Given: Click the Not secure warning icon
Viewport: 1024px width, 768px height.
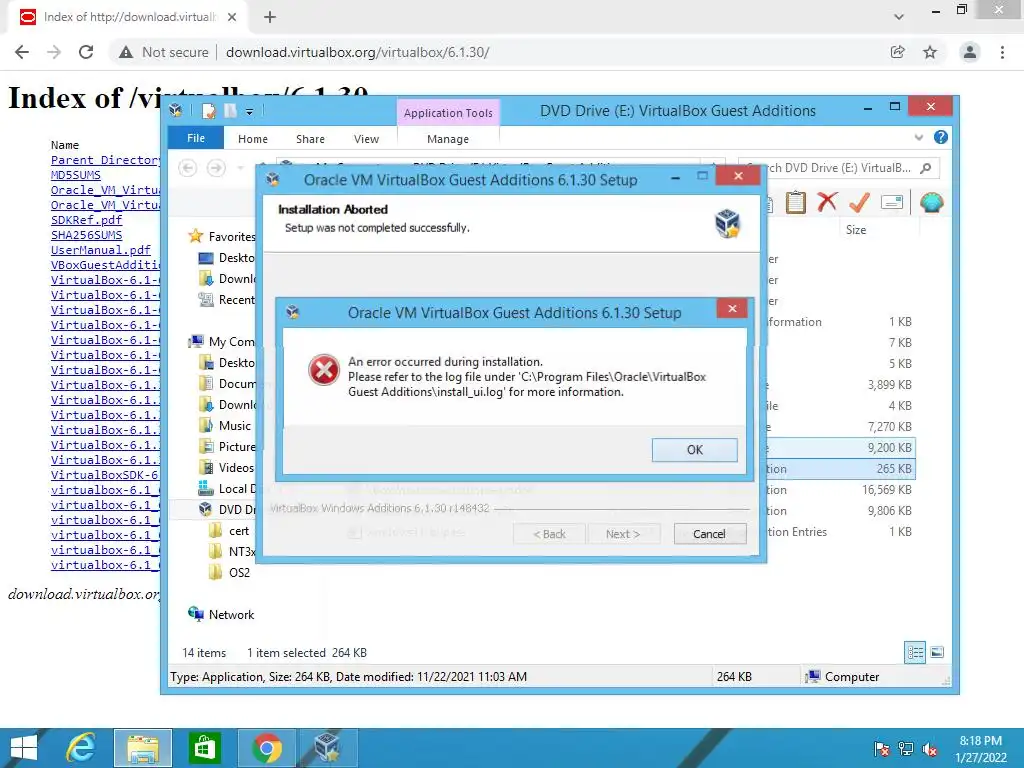Looking at the screenshot, I should tap(126, 52).
